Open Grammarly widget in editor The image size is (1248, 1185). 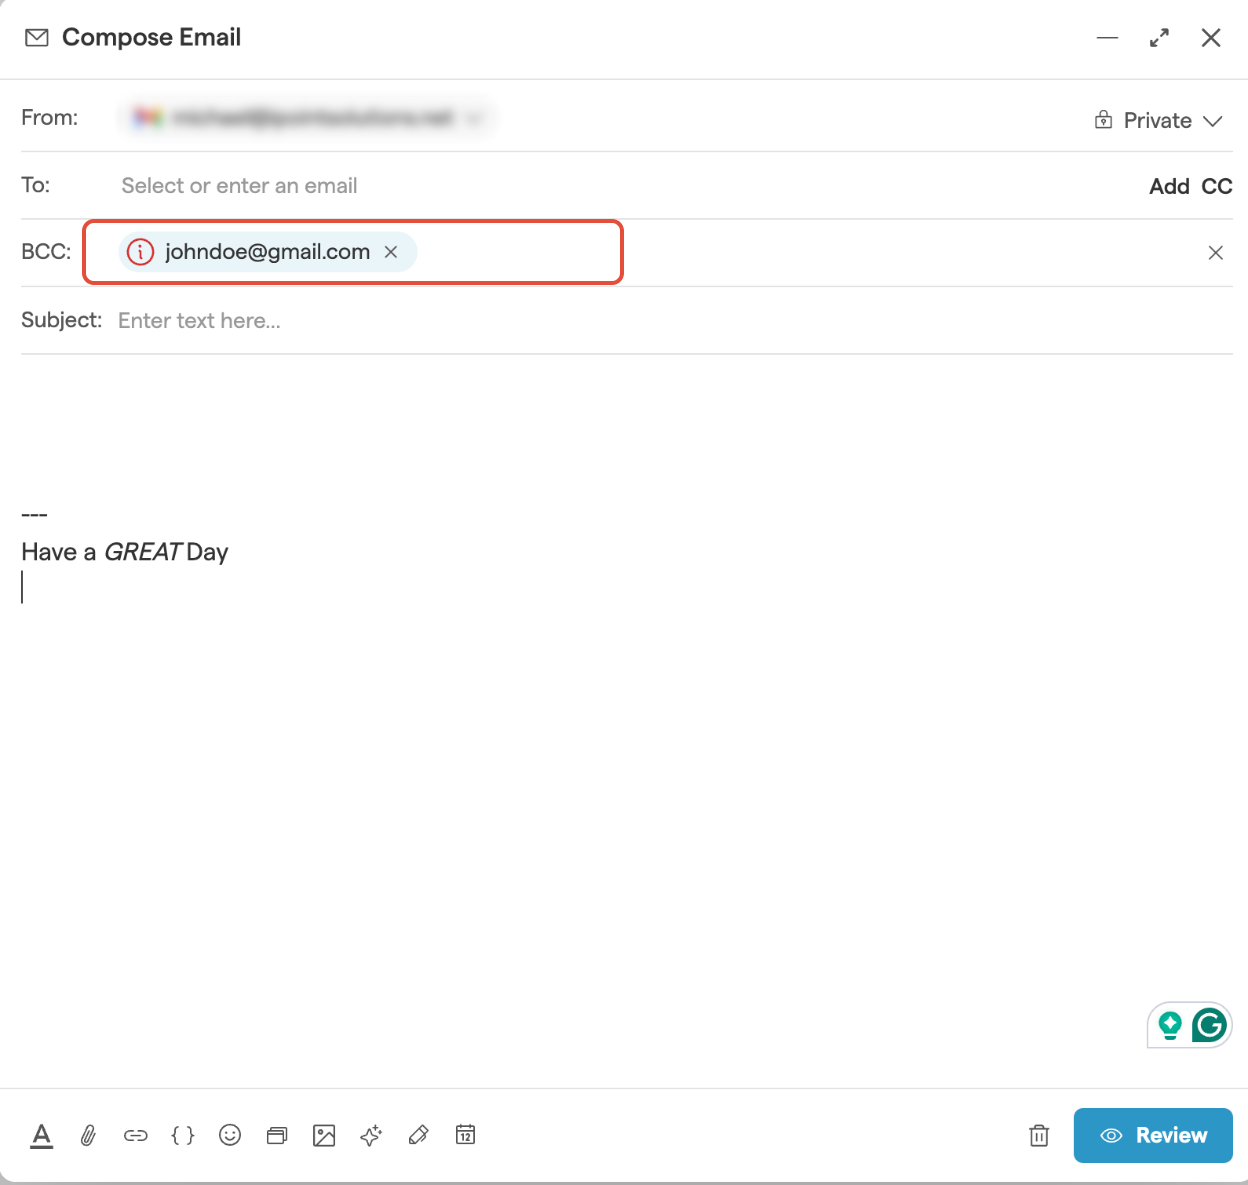click(1208, 1025)
